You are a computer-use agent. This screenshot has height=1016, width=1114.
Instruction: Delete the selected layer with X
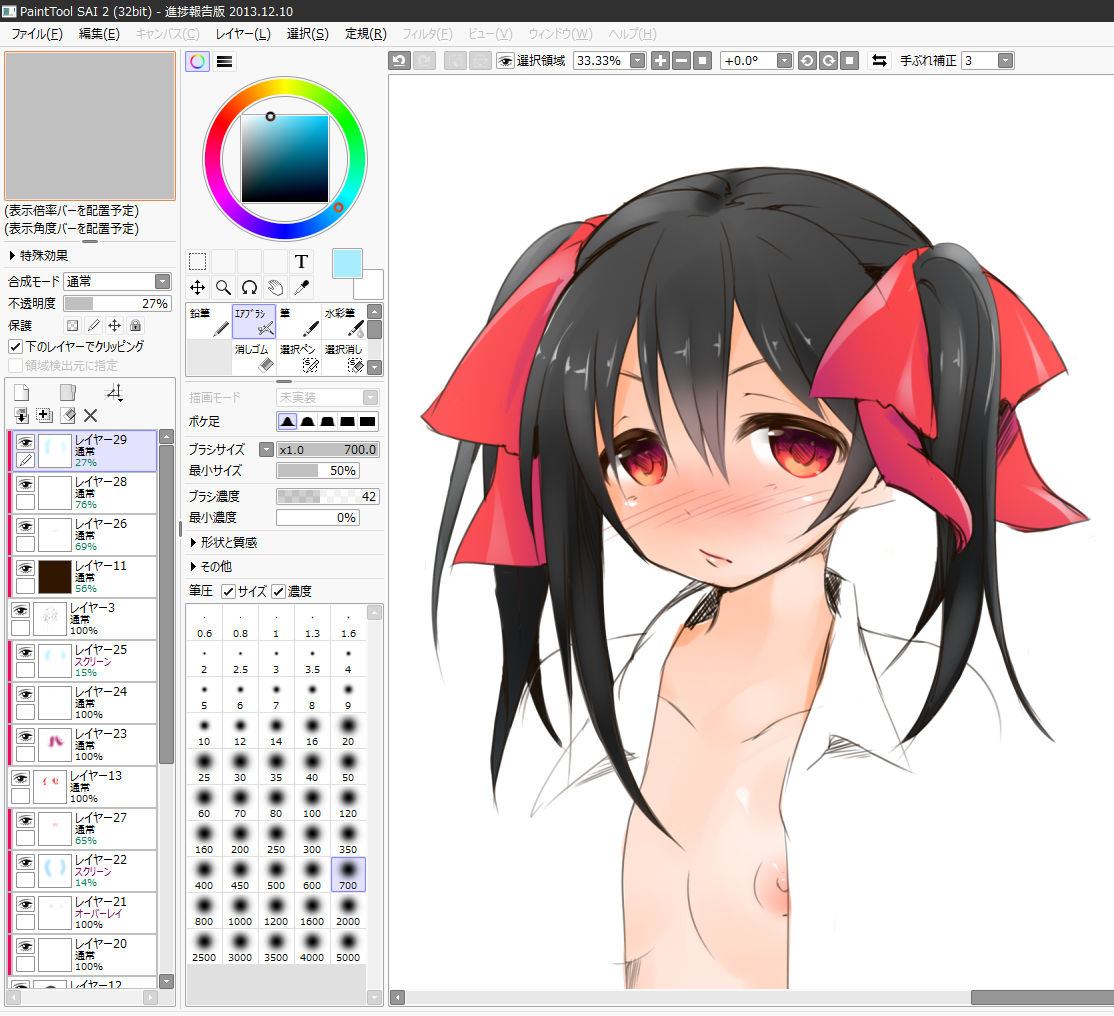pyautogui.click(x=90, y=416)
